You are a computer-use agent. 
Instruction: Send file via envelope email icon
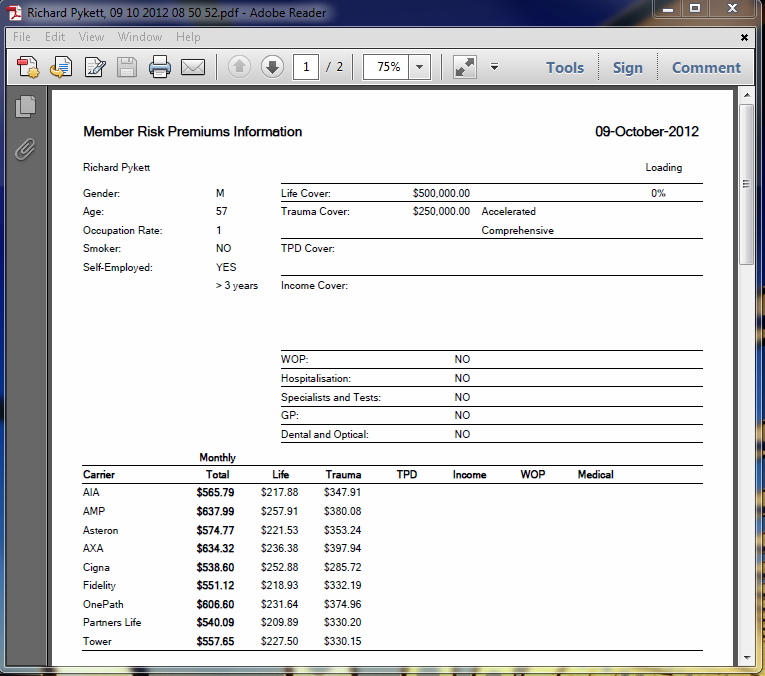click(x=193, y=67)
